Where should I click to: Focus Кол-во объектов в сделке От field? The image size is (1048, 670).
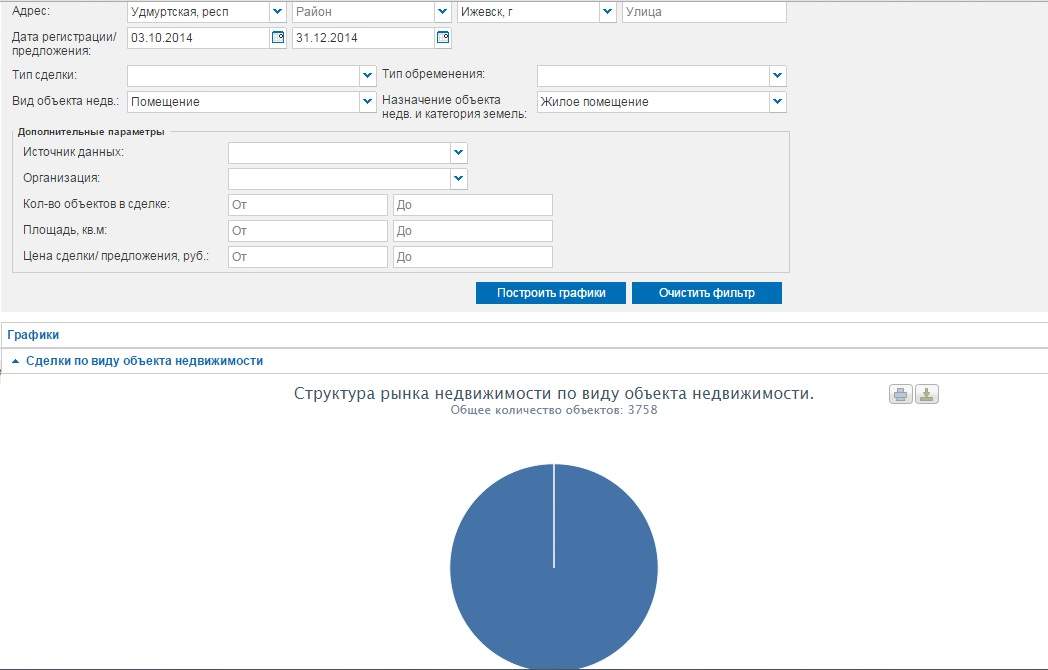click(x=307, y=205)
